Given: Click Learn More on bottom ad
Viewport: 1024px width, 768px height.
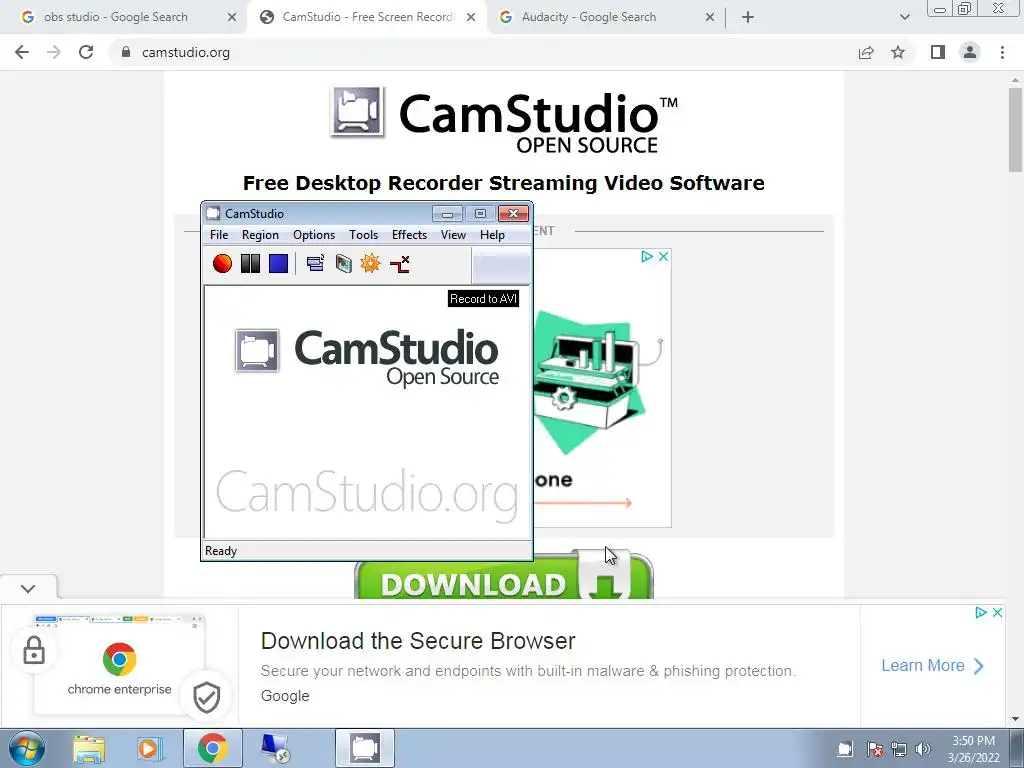Looking at the screenshot, I should [x=932, y=665].
